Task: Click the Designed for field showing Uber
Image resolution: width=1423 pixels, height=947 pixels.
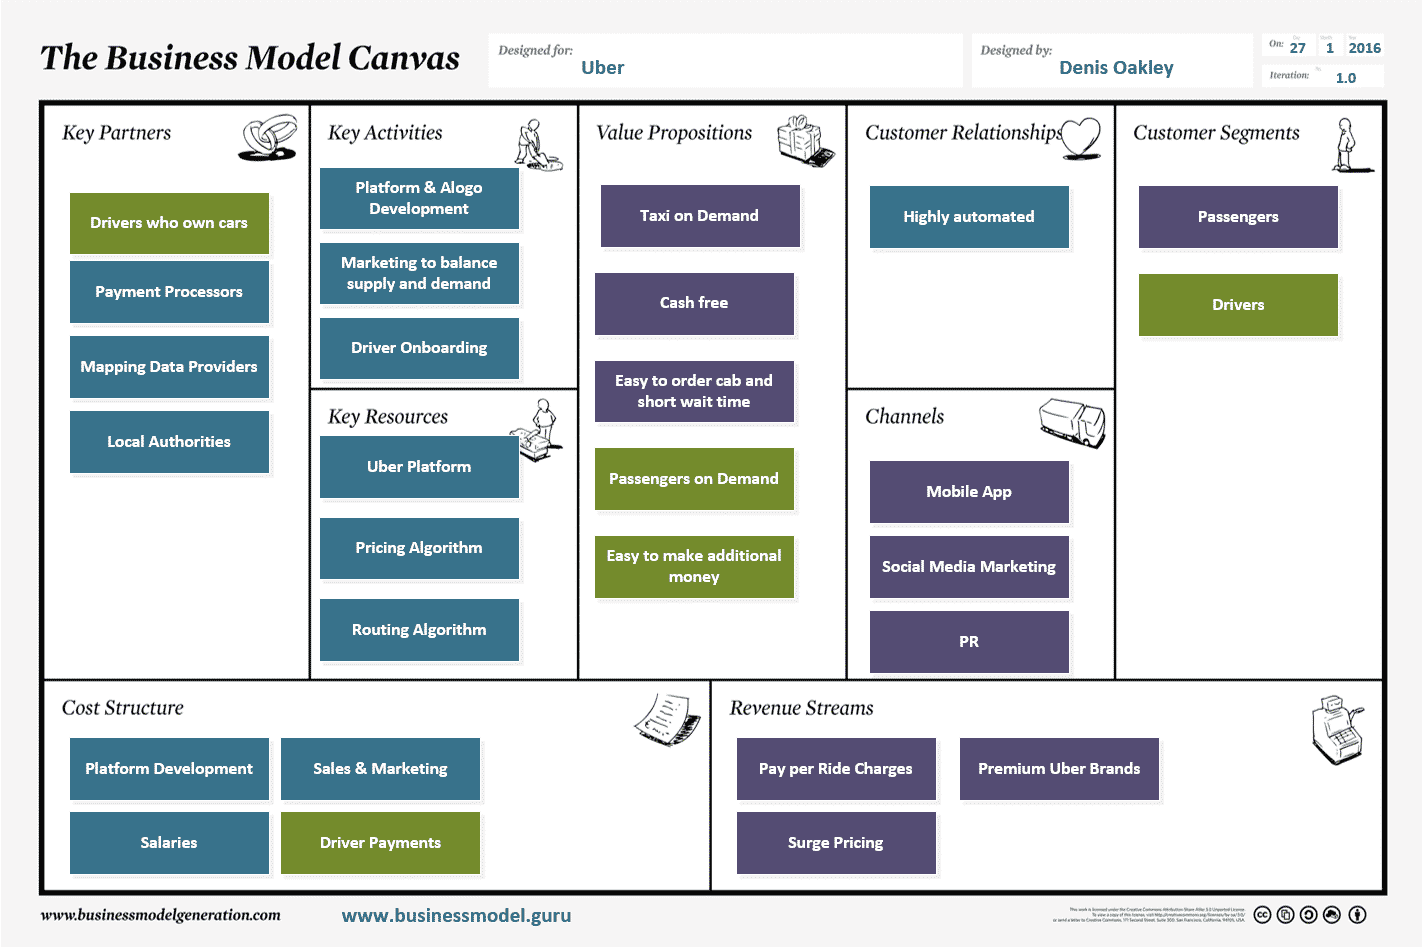Action: (725, 60)
